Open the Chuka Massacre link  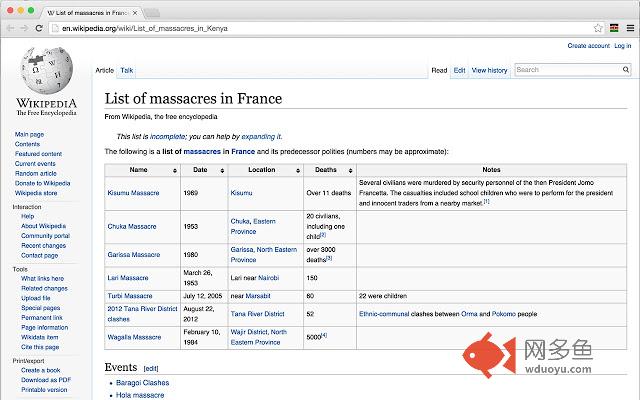click(x=132, y=227)
